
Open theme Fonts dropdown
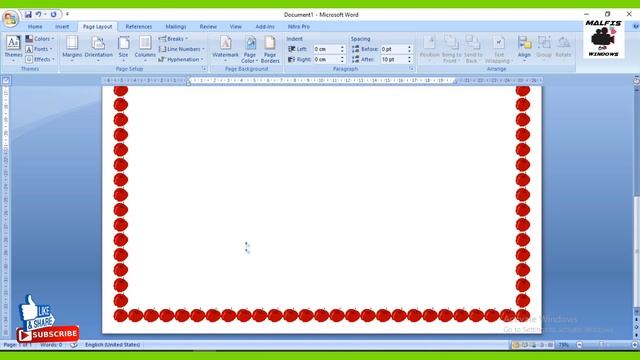coord(39,49)
